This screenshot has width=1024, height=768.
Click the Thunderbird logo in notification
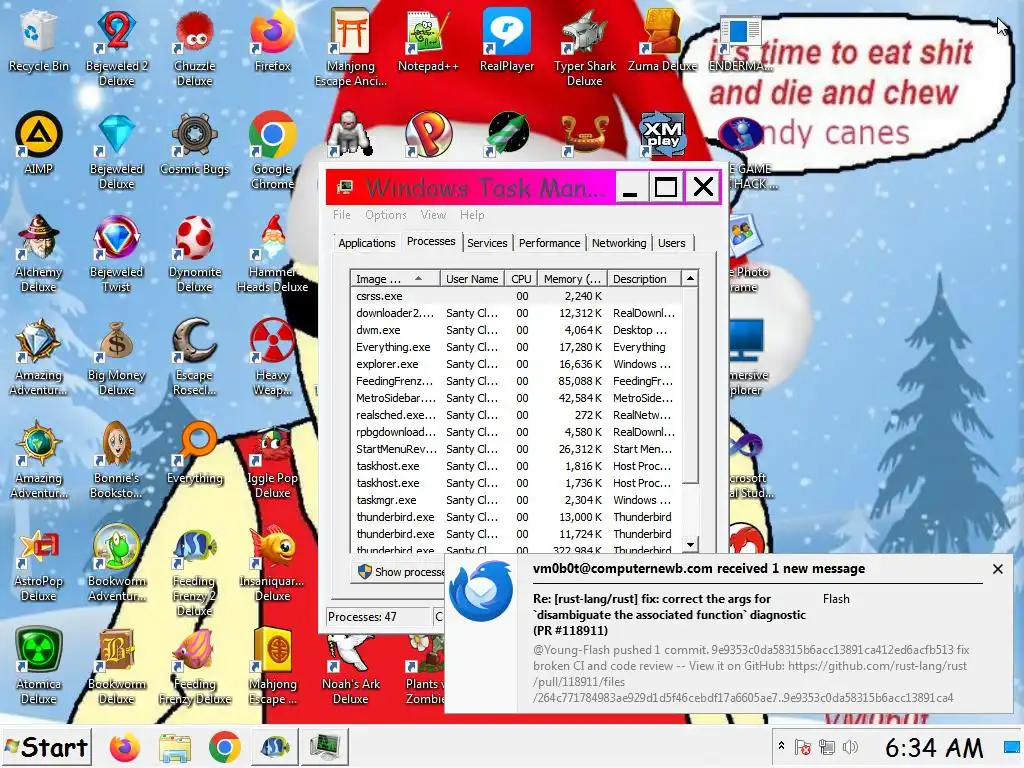click(x=482, y=591)
